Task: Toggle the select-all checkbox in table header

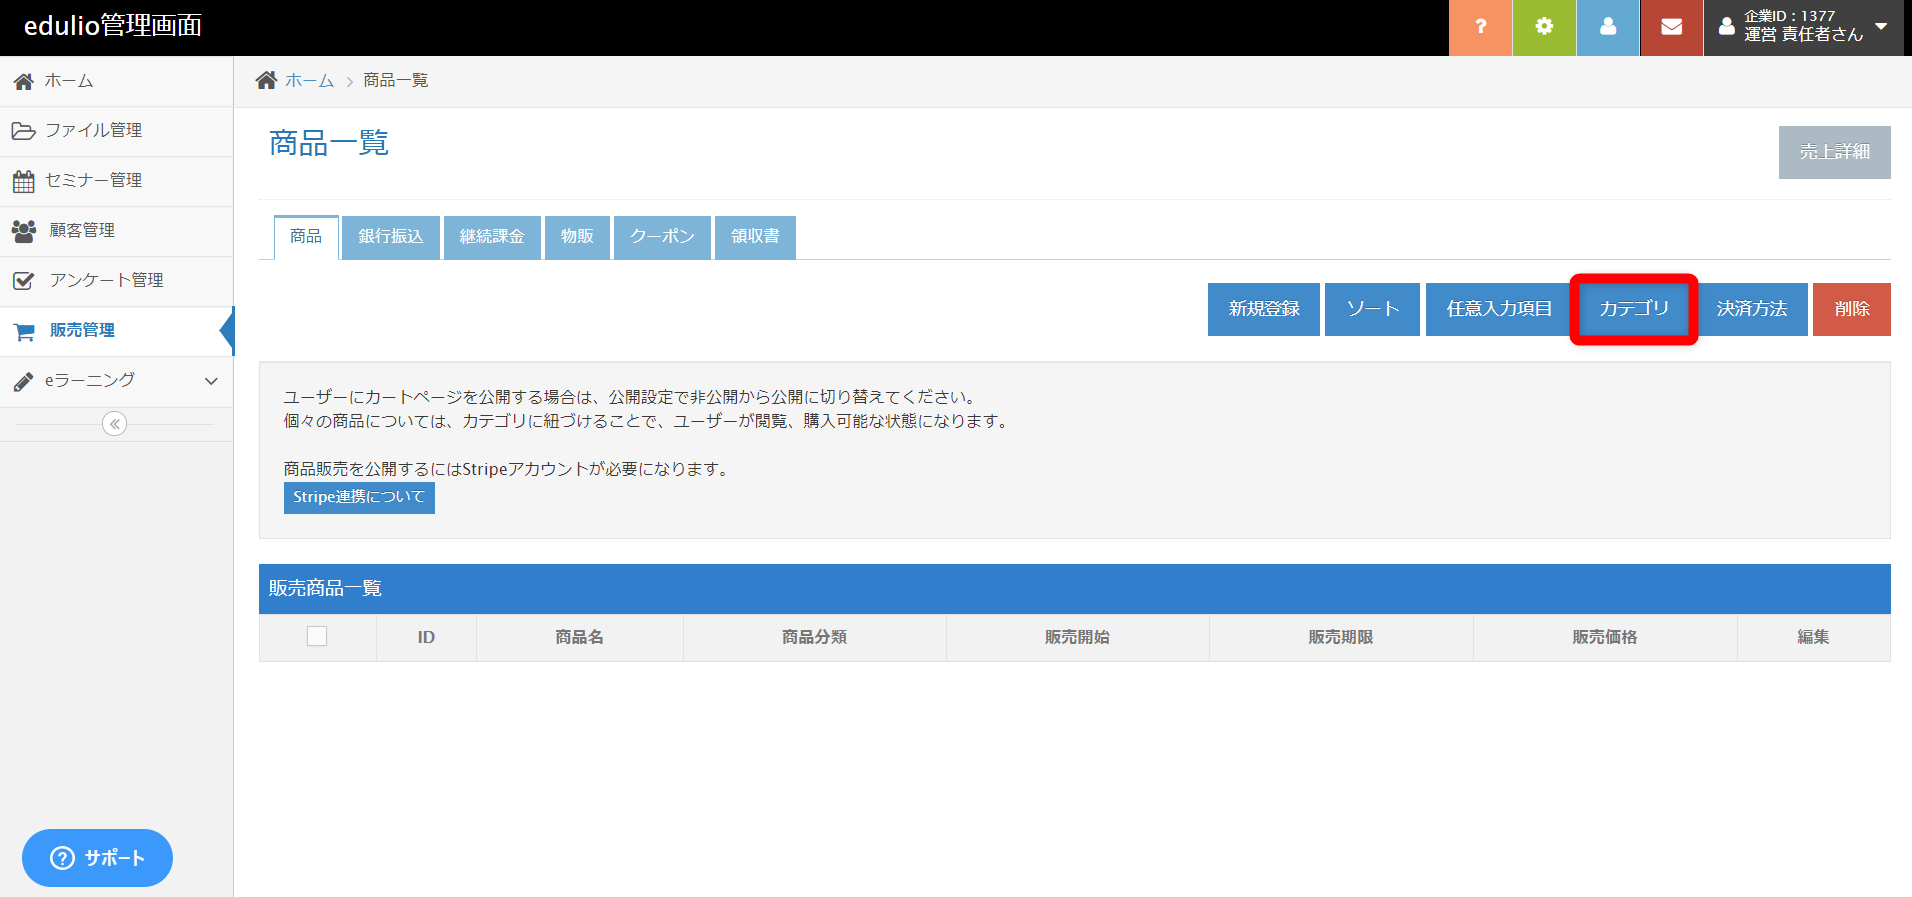Action: coord(317,636)
